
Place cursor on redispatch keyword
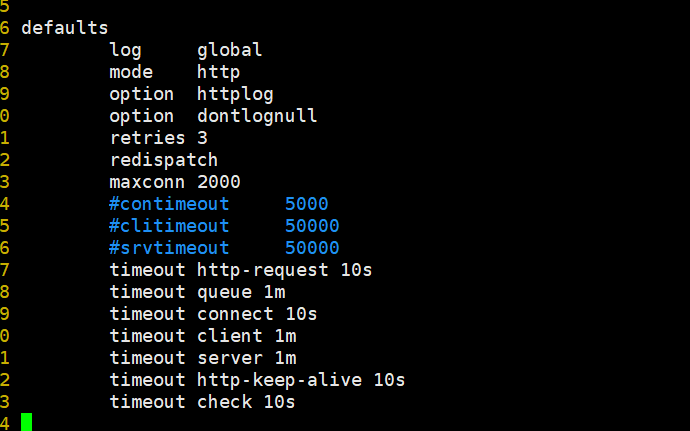pos(164,160)
